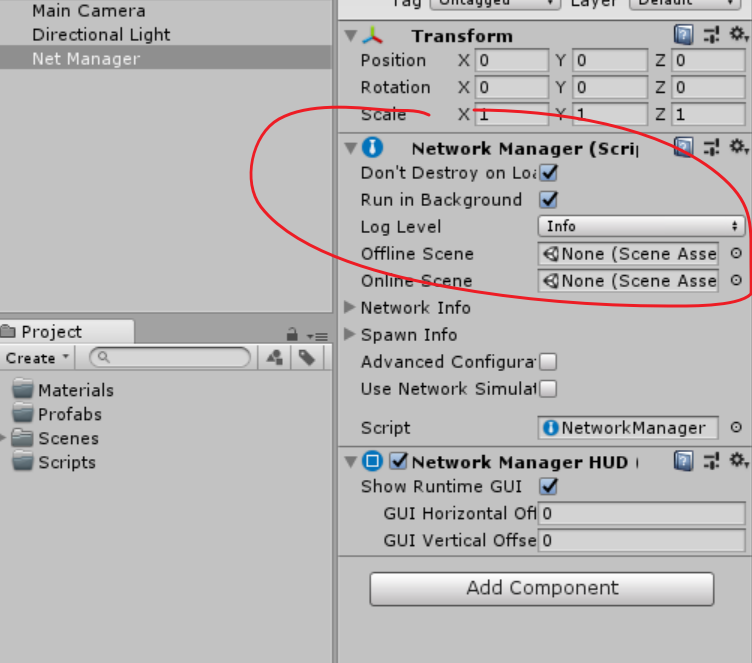The width and height of the screenshot is (752, 663).
Task: Click the Scale Z input field
Action: pyautogui.click(x=708, y=114)
